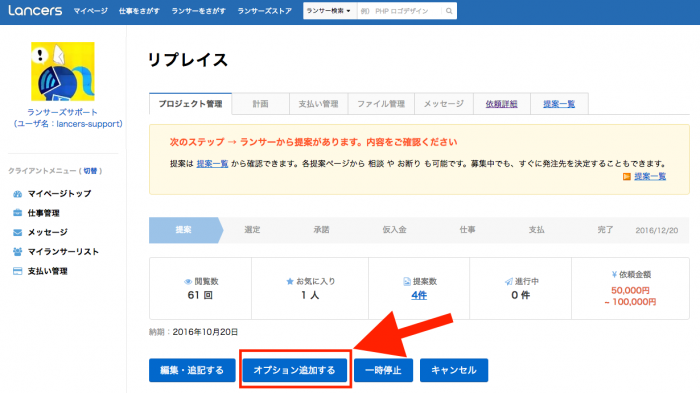Open ランサーズサポート profile link
Viewport: 700px width, 393px height.
[62, 112]
